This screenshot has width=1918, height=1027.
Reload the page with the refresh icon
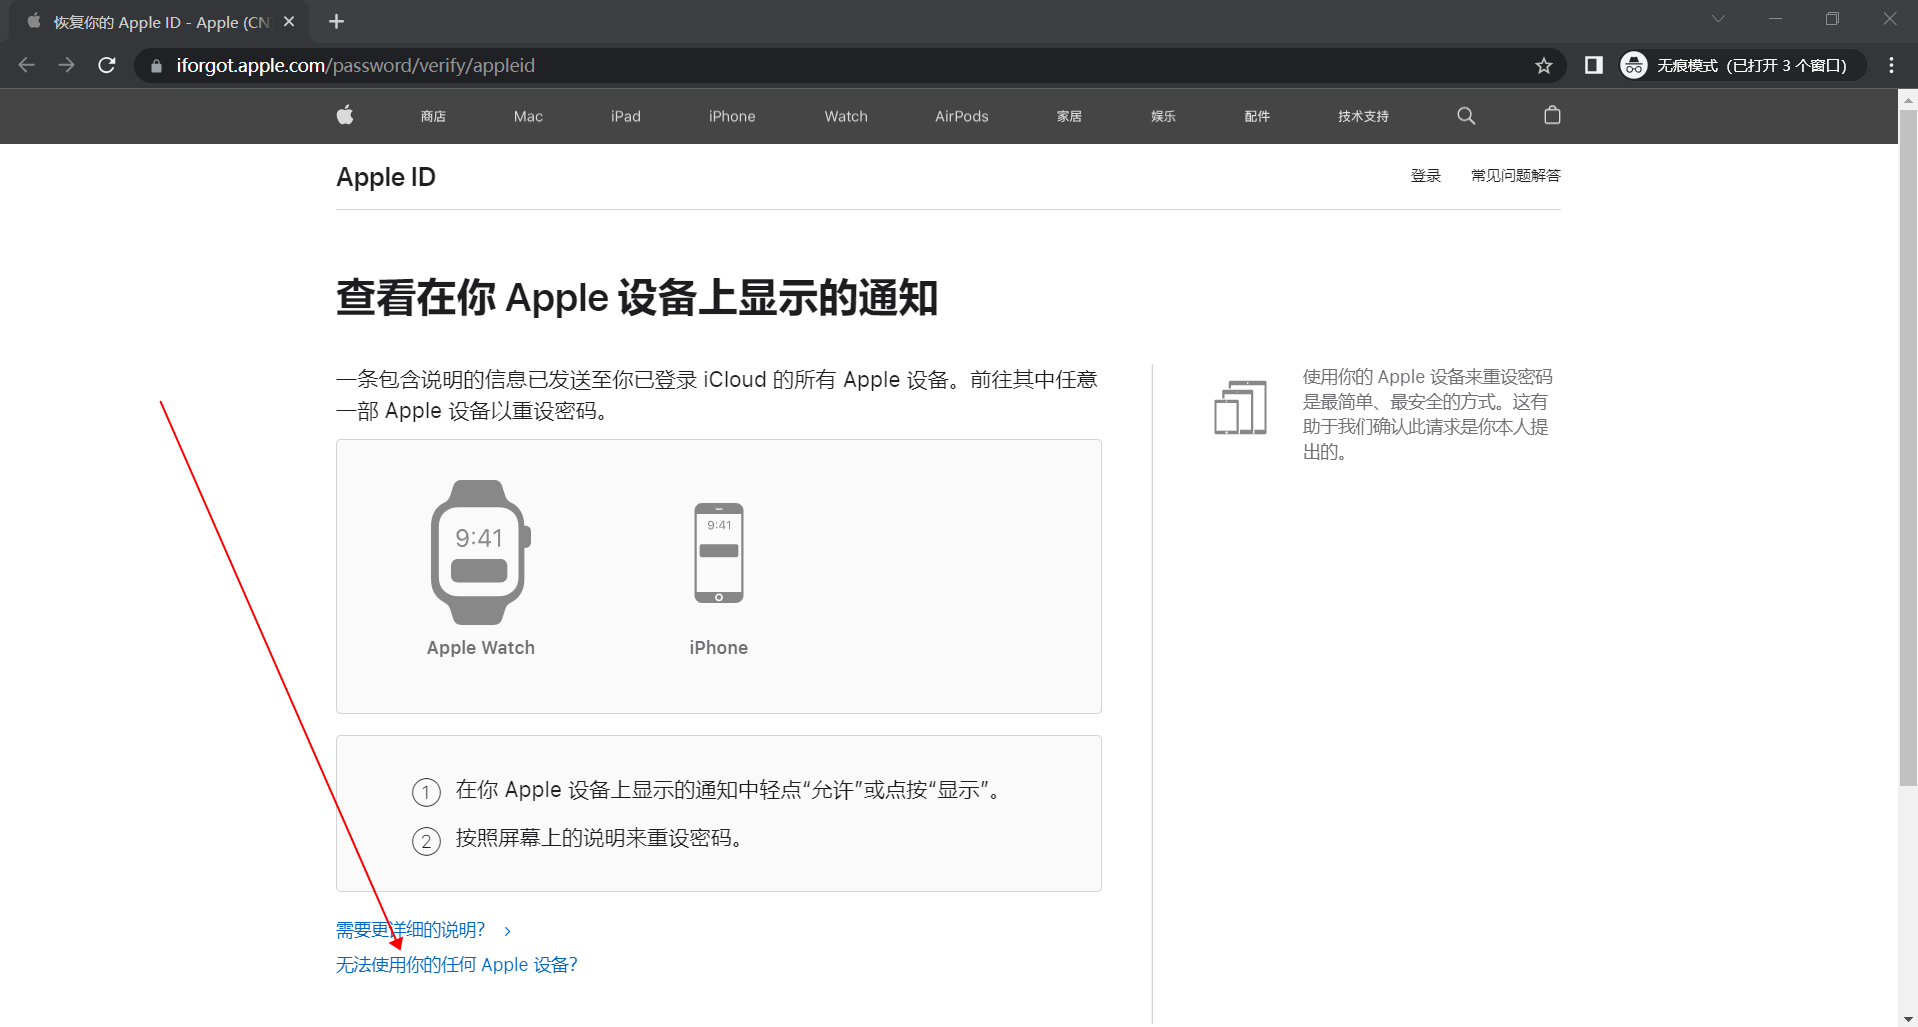tap(107, 65)
